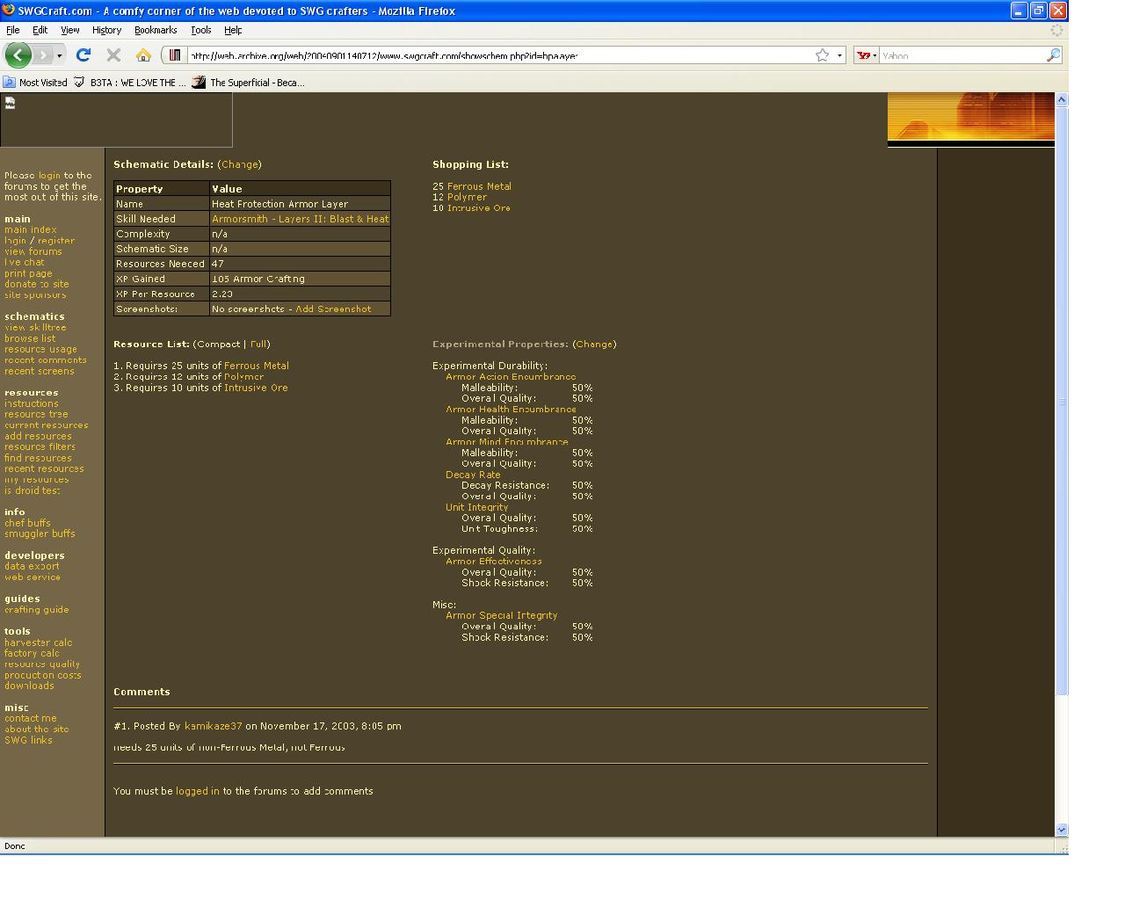Open the Tools menu
The image size is (1125, 900).
(x=201, y=30)
